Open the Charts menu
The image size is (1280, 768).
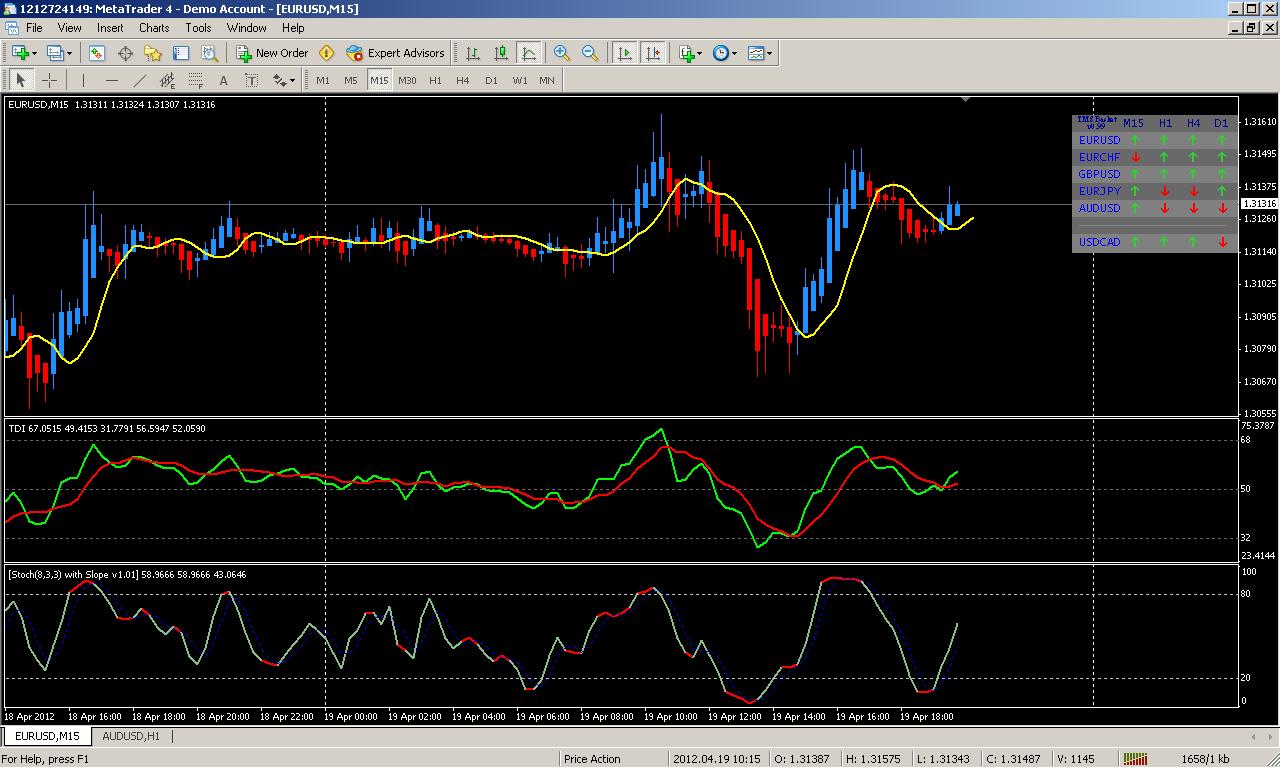click(x=154, y=28)
